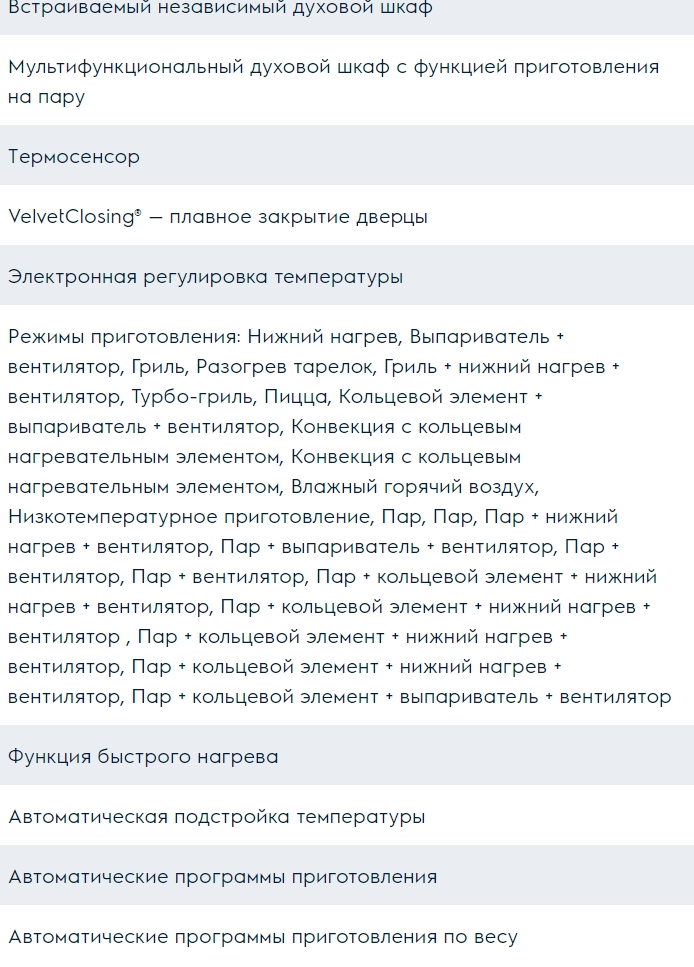Click the 'VelvetClosing' brand name
The height and width of the screenshot is (967, 694).
point(72,217)
